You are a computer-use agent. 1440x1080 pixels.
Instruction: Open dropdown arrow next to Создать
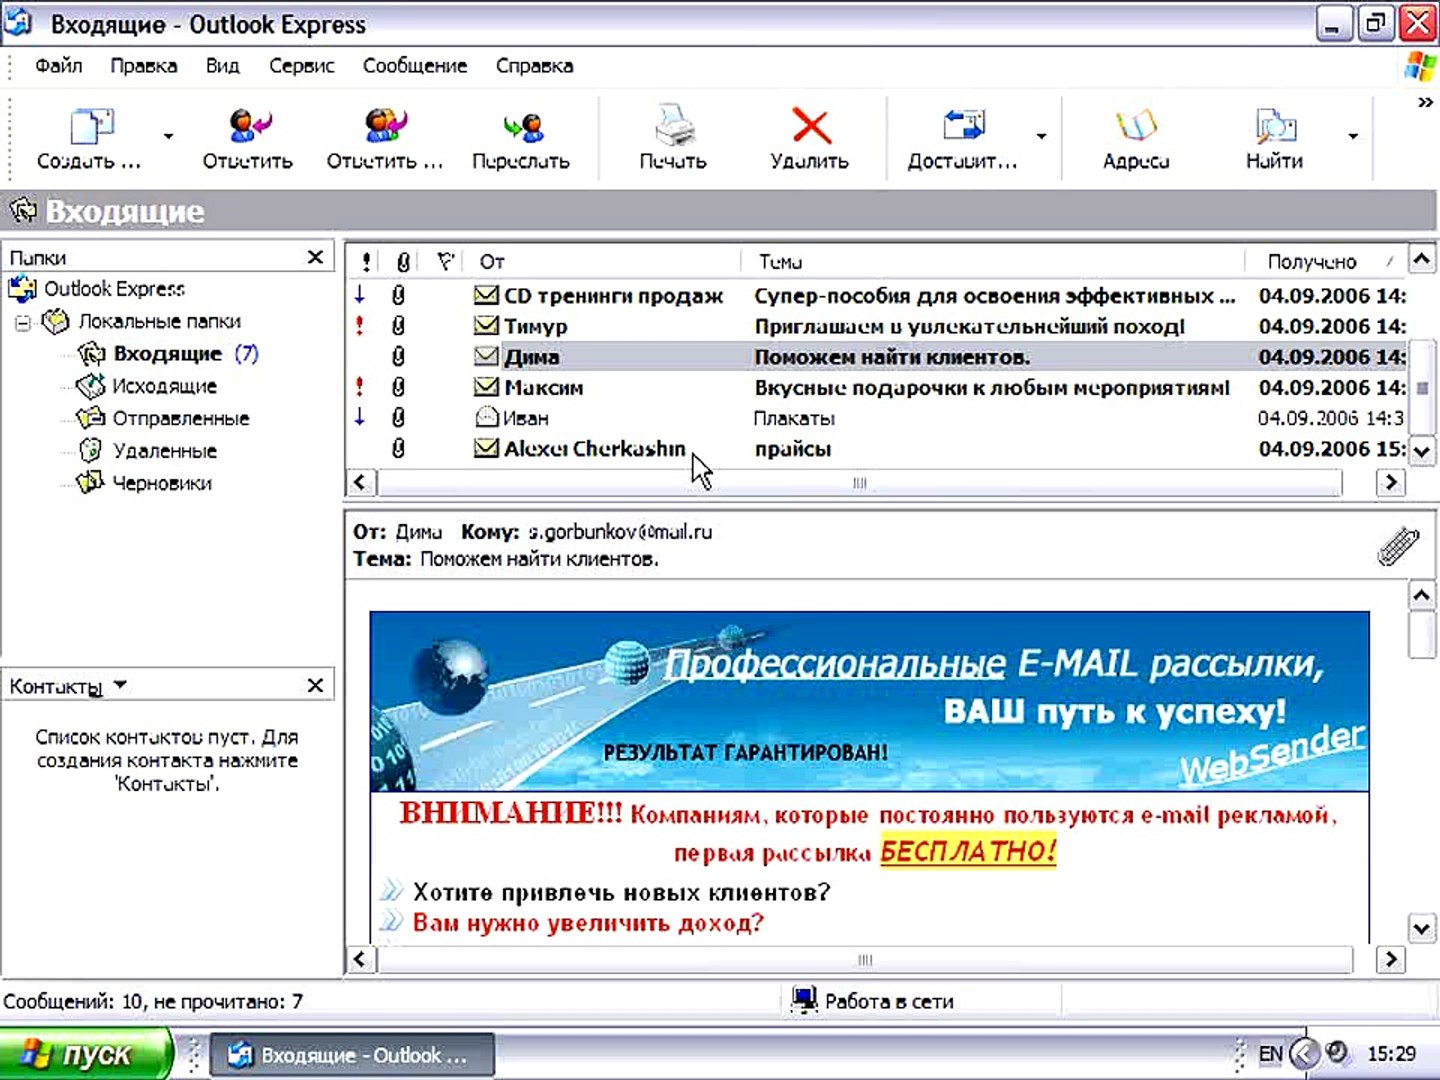tap(168, 136)
